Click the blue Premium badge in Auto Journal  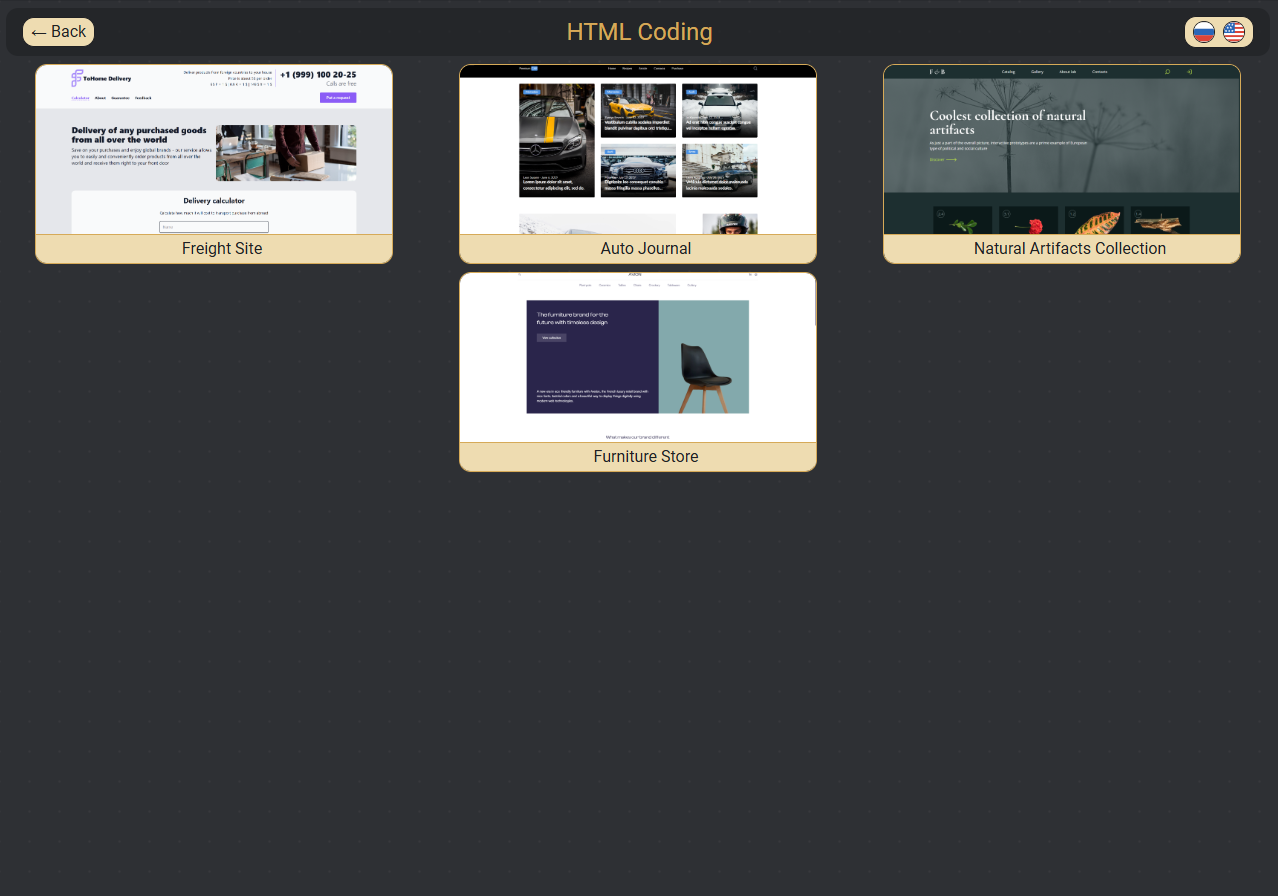pyautogui.click(x=533, y=68)
